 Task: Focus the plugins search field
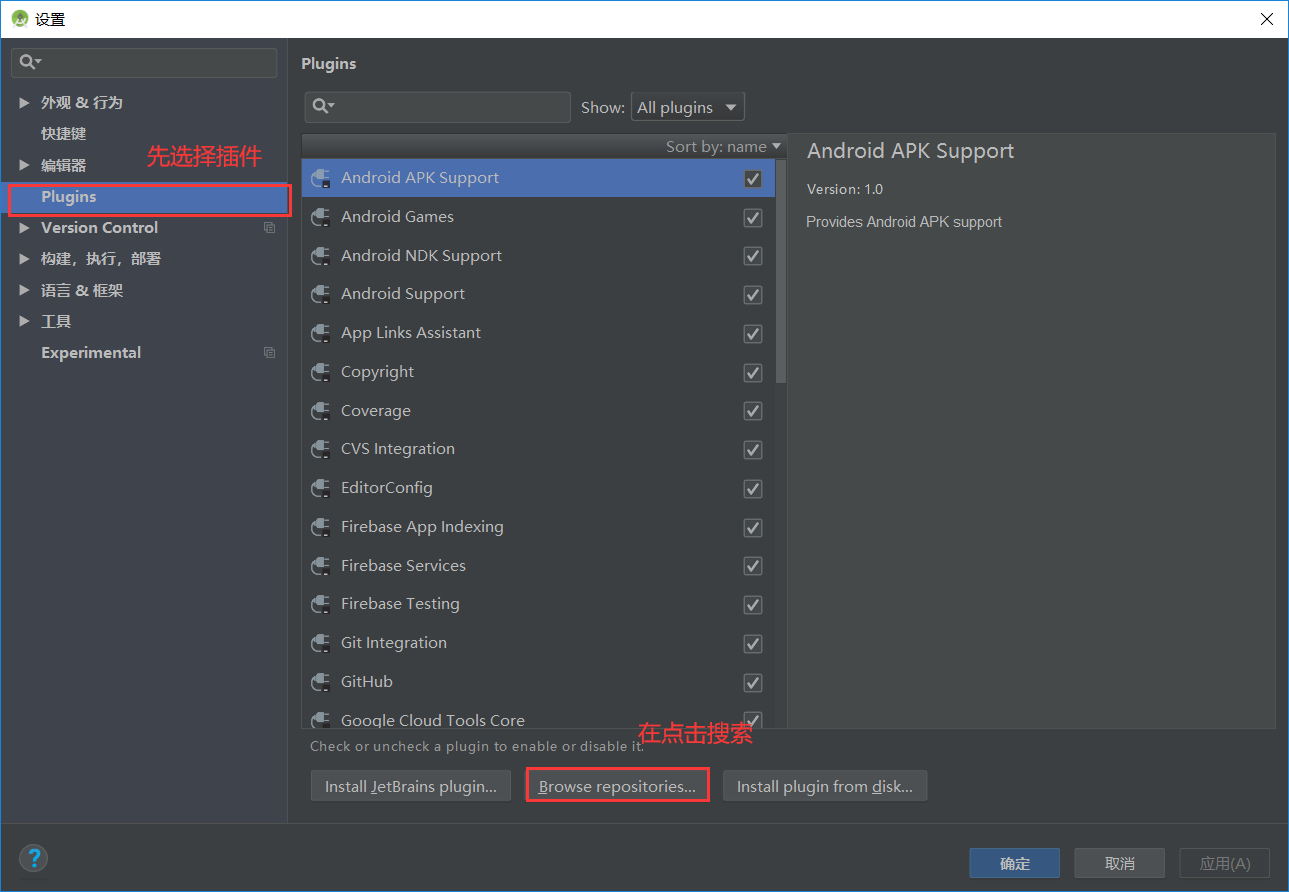437,107
